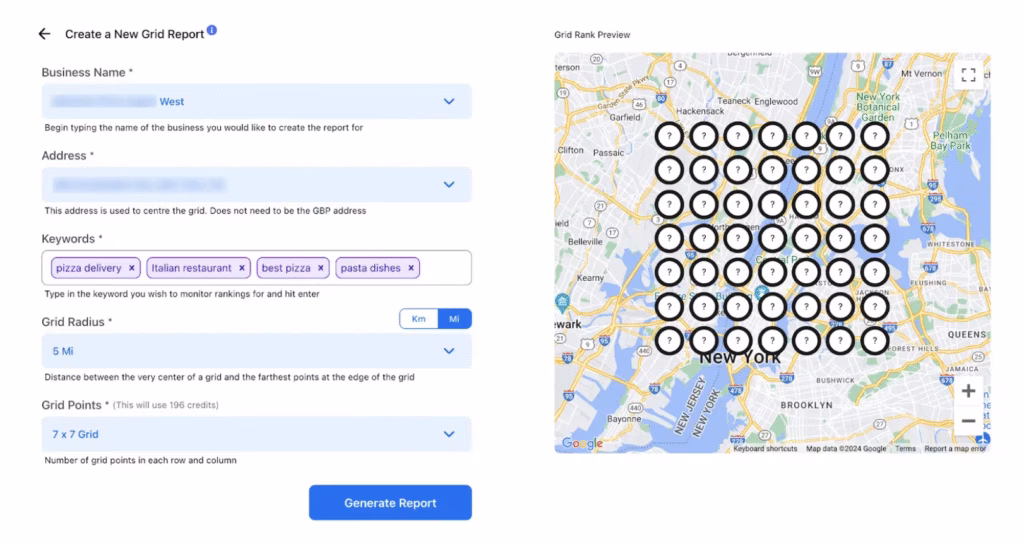Remove the pasta dishes keyword tag
The image size is (1024, 544).
coord(411,268)
